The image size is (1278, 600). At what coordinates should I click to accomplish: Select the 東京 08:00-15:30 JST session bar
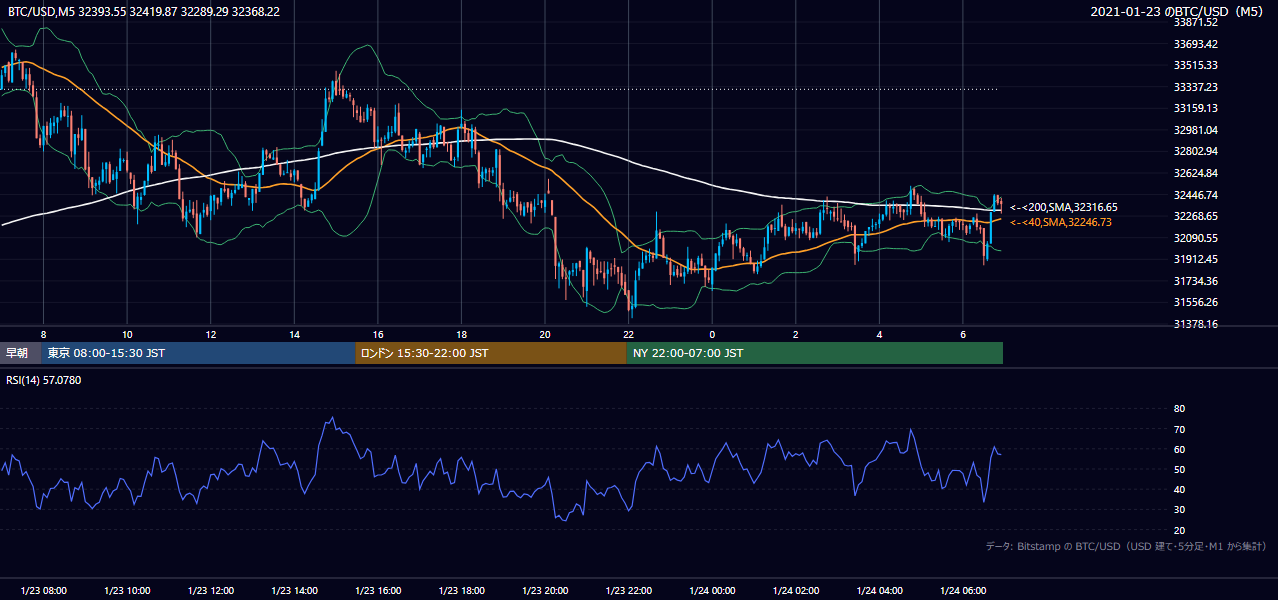(198, 353)
